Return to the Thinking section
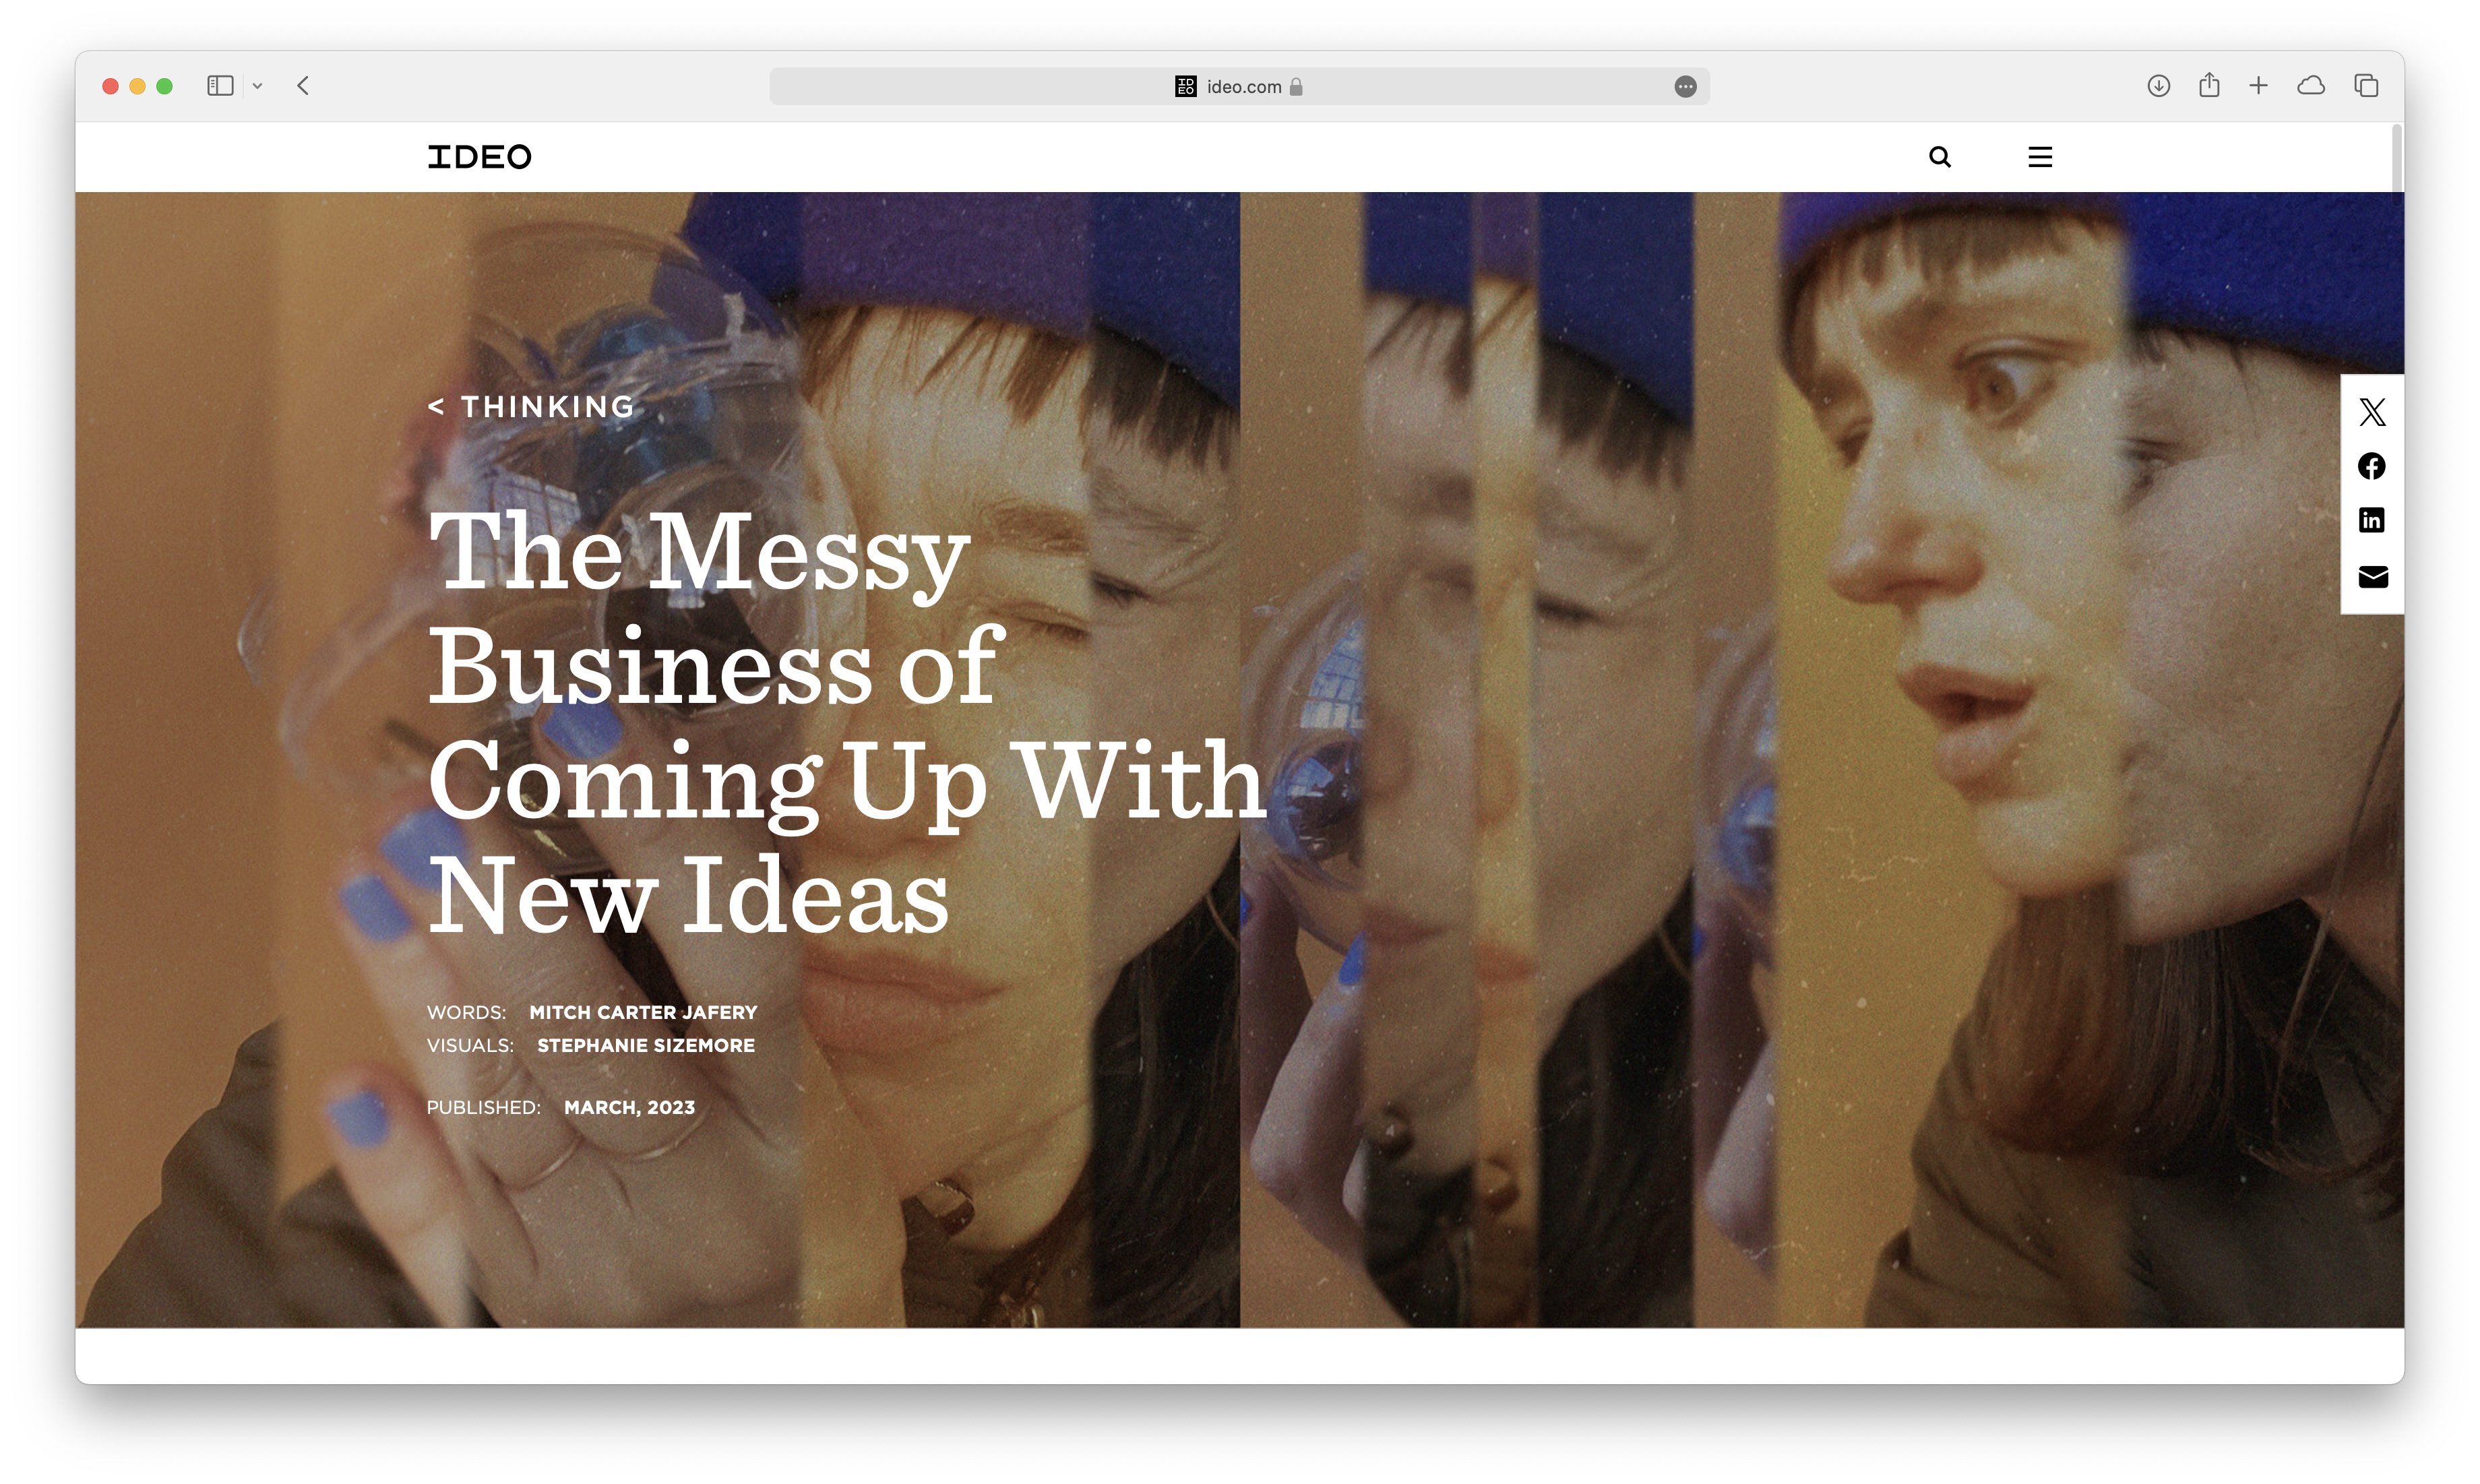This screenshot has width=2480, height=1484. click(x=531, y=407)
